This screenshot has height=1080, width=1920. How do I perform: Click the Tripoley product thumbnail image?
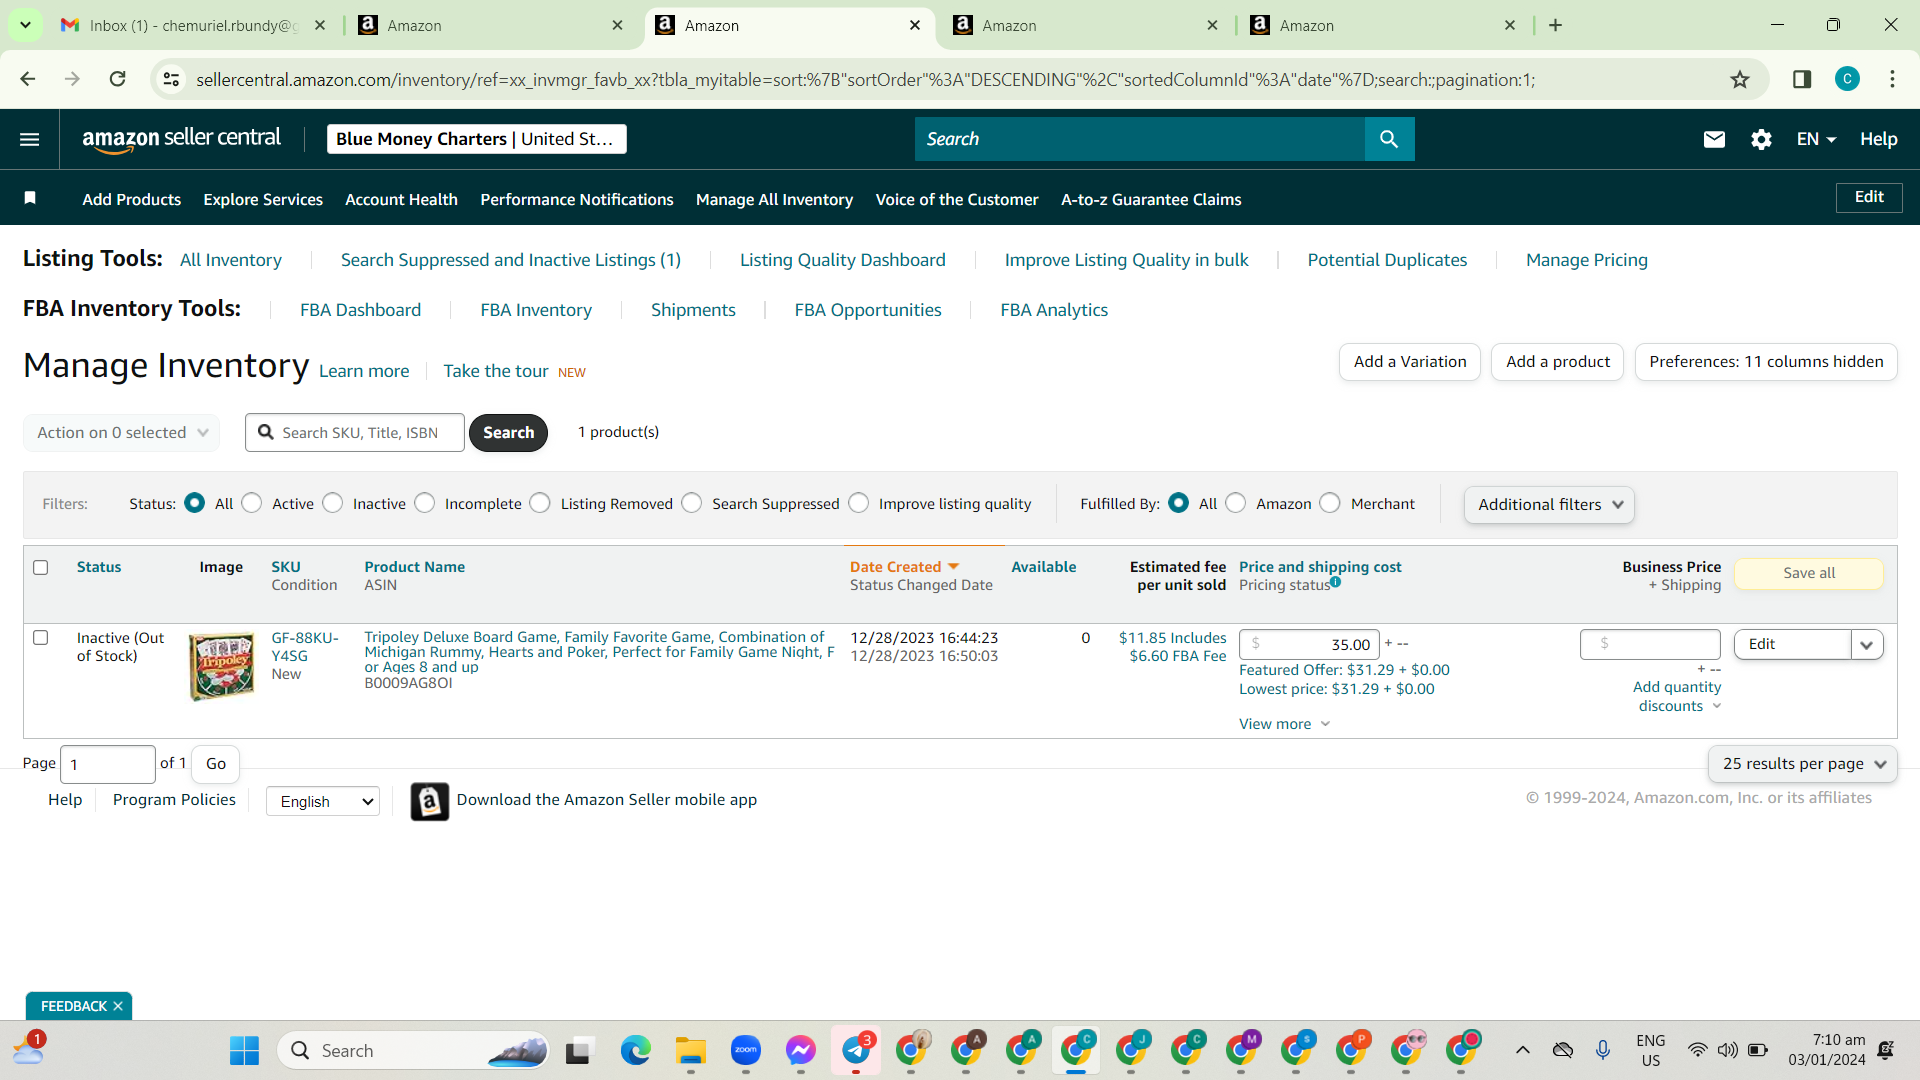tap(222, 666)
